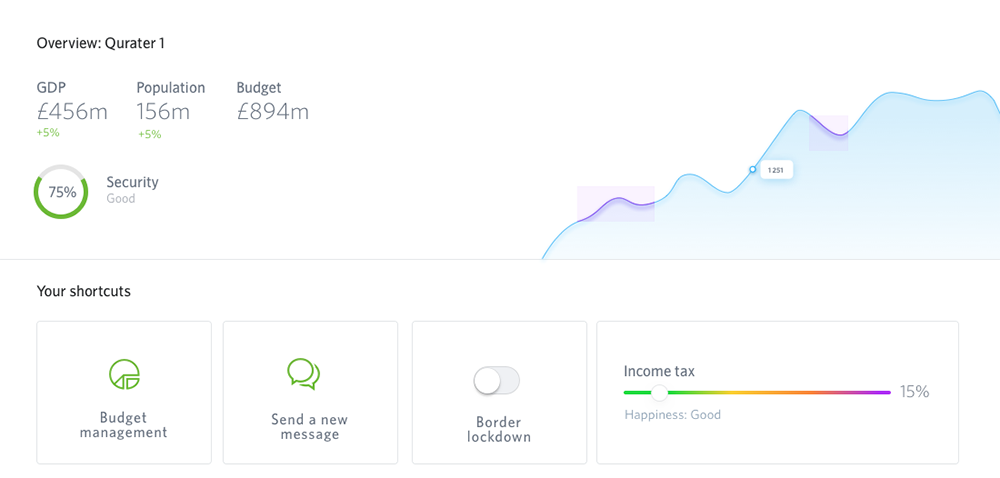This screenshot has height=478, width=1000.
Task: Click the Happiness: Good label
Action: tap(673, 415)
